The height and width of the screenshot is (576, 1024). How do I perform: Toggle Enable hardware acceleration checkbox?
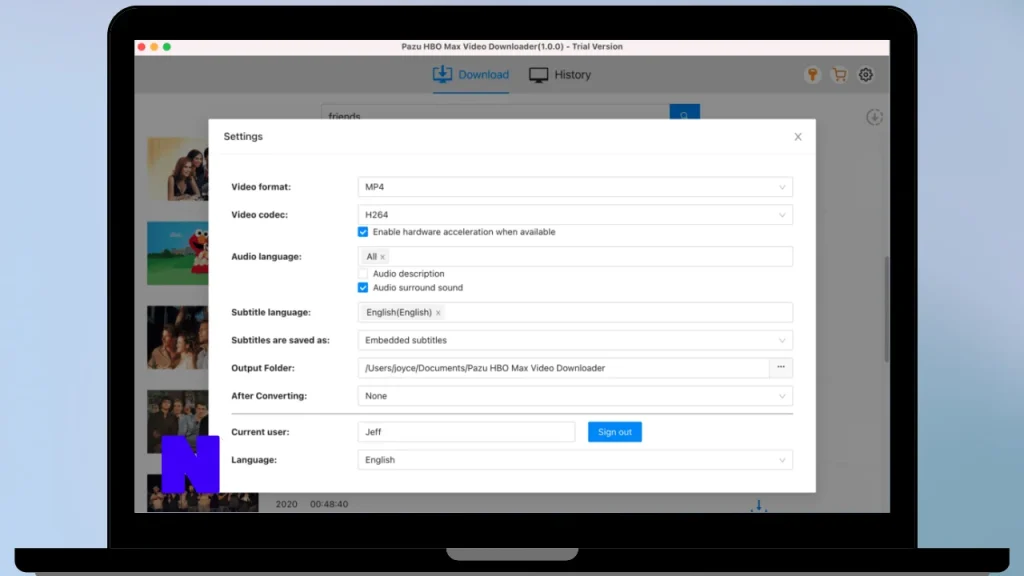(x=362, y=232)
